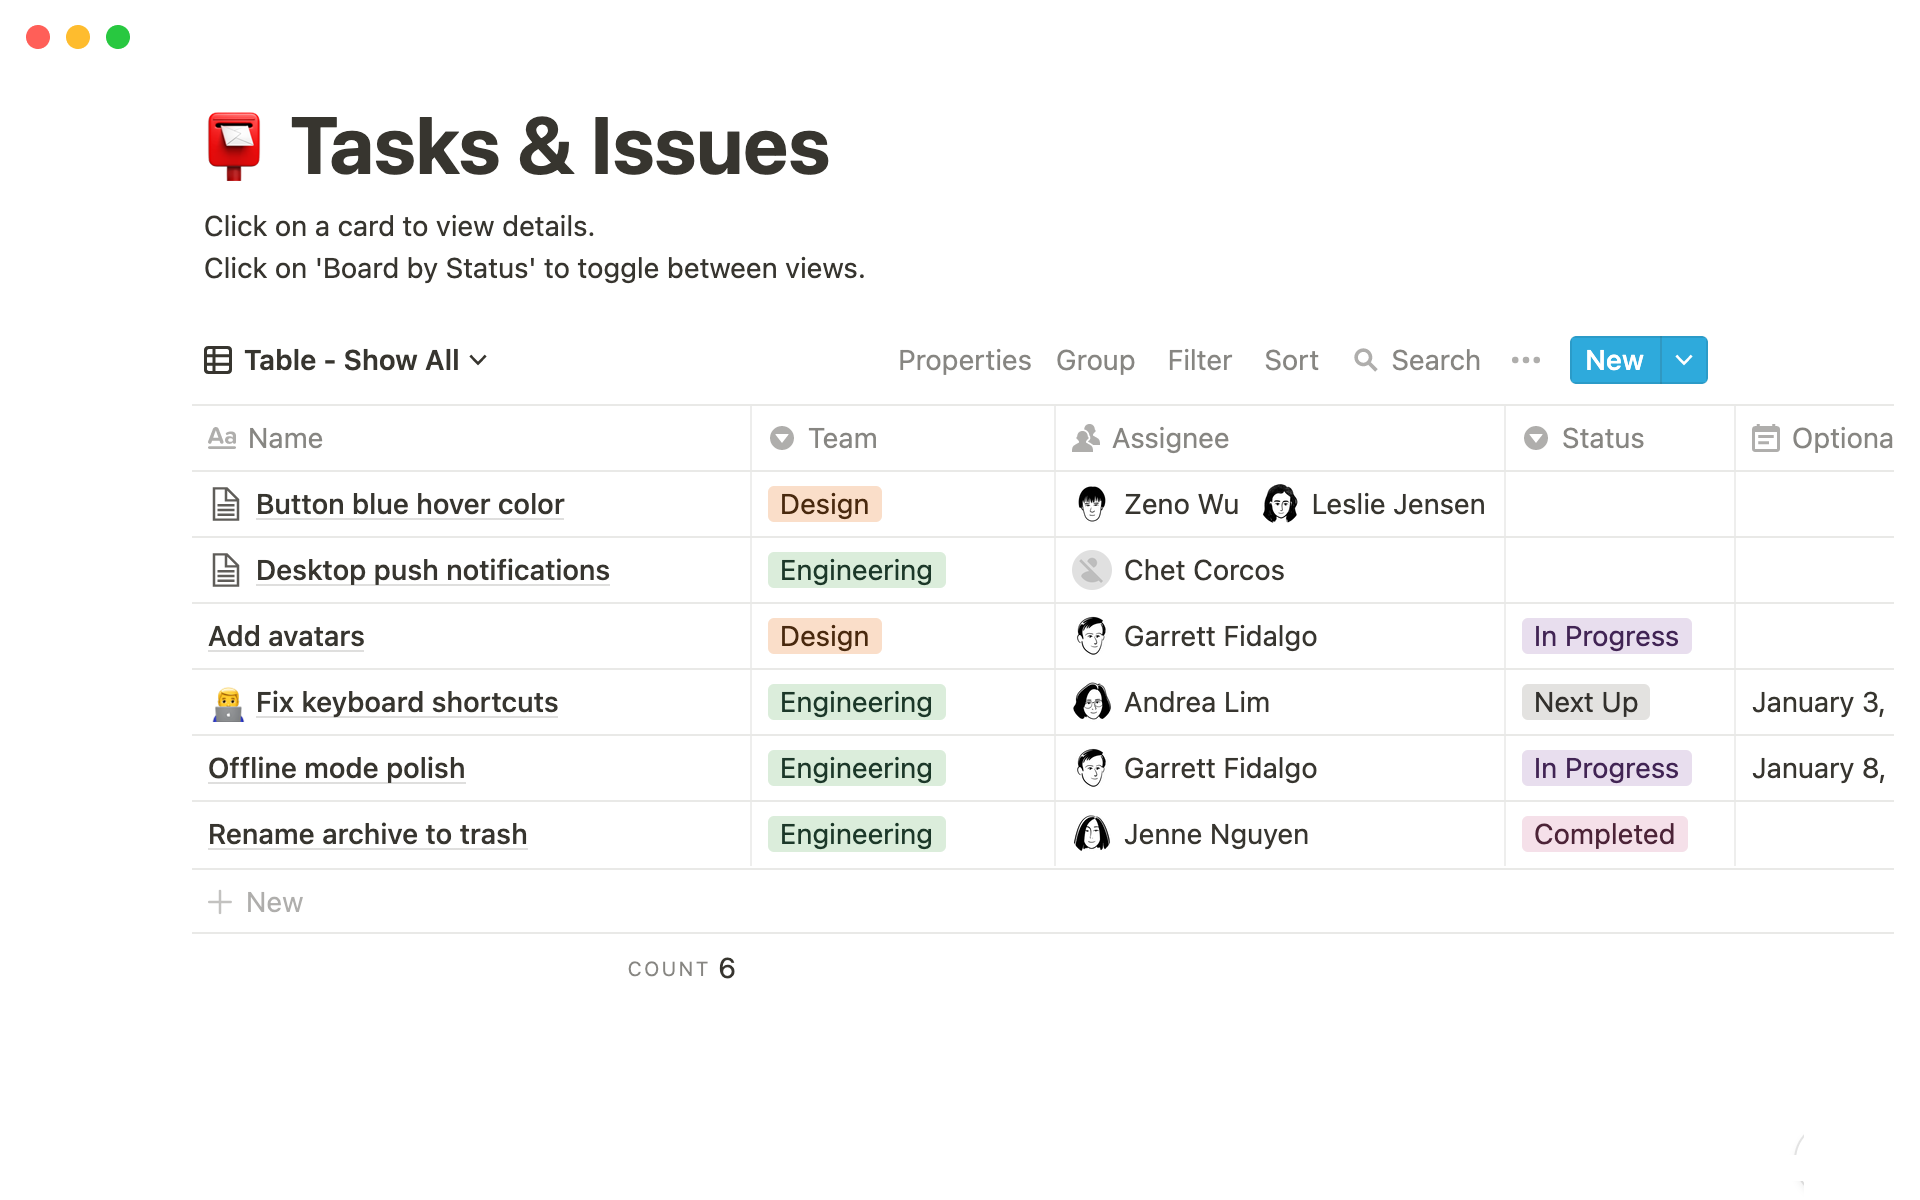Click the COUNT 6 summary under Name column
The height and width of the screenshot is (1200, 1920).
pos(681,968)
